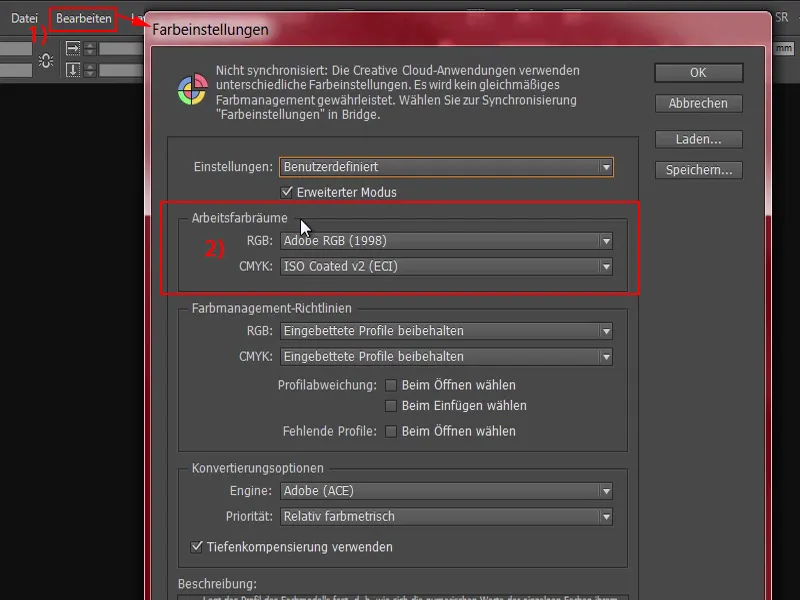Click the Nicht synchronisiert warning text
This screenshot has height=600, width=800.
tap(397, 92)
